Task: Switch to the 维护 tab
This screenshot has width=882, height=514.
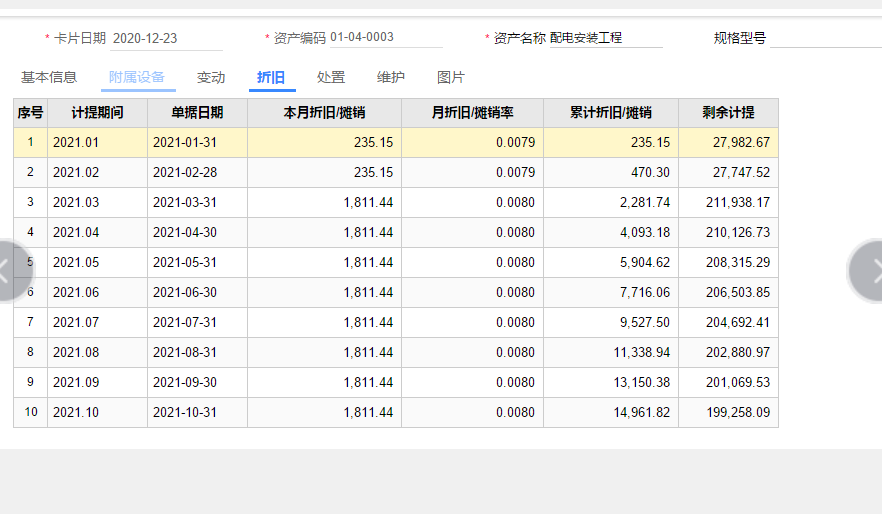Action: coord(391,77)
